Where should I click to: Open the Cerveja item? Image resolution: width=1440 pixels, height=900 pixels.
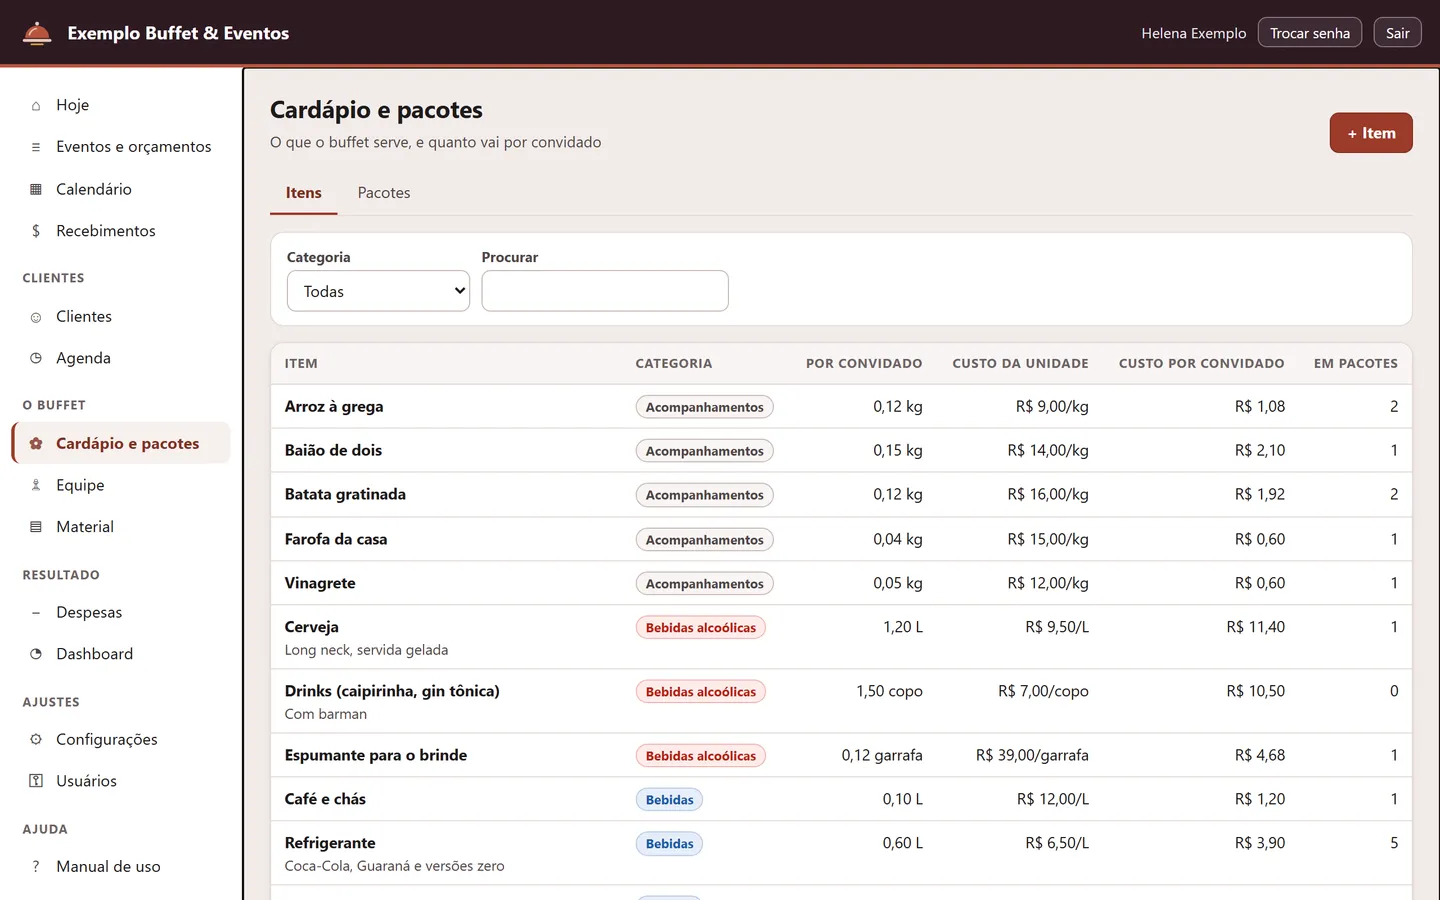pos(312,627)
